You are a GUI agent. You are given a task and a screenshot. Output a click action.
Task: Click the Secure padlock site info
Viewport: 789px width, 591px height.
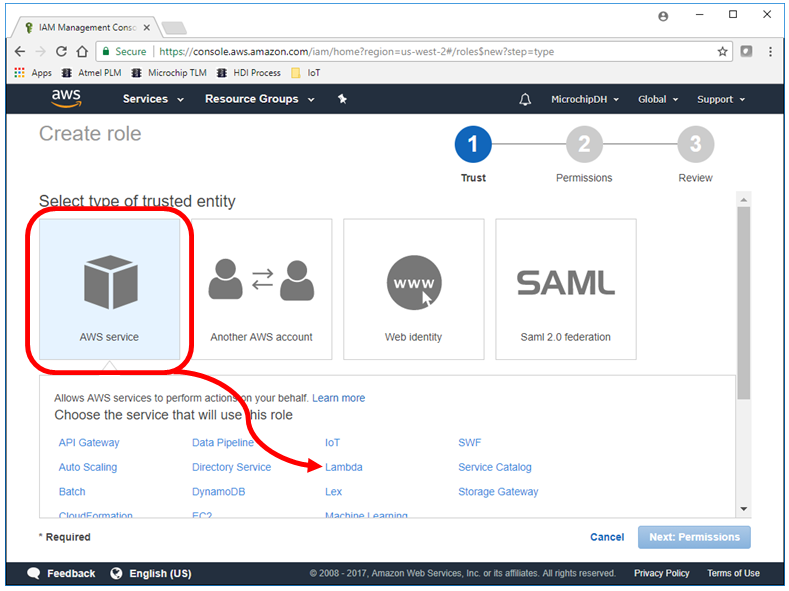pos(124,51)
